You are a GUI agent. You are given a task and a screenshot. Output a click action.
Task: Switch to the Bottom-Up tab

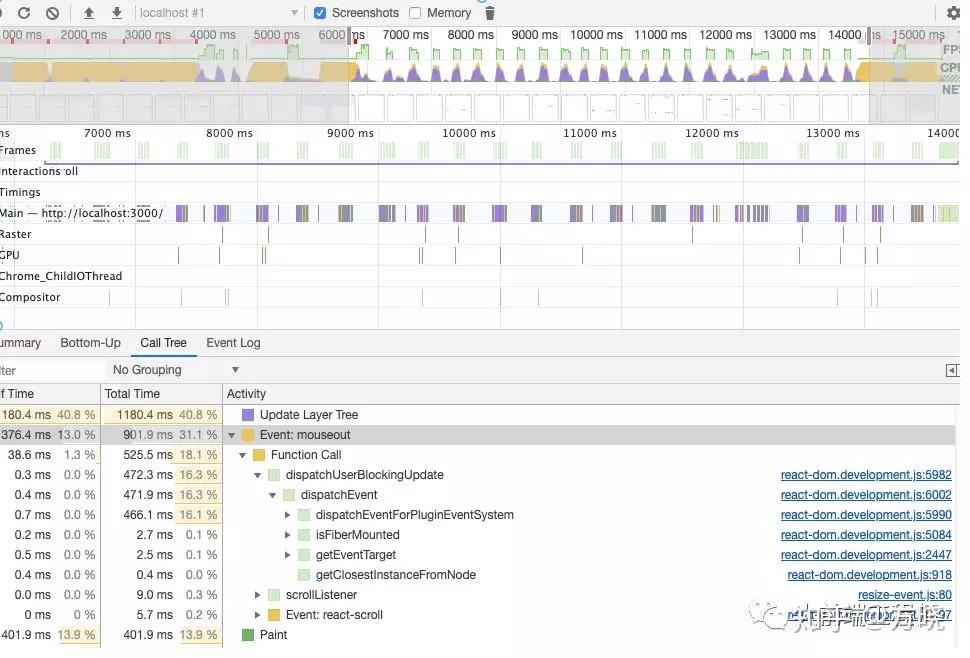(x=90, y=343)
